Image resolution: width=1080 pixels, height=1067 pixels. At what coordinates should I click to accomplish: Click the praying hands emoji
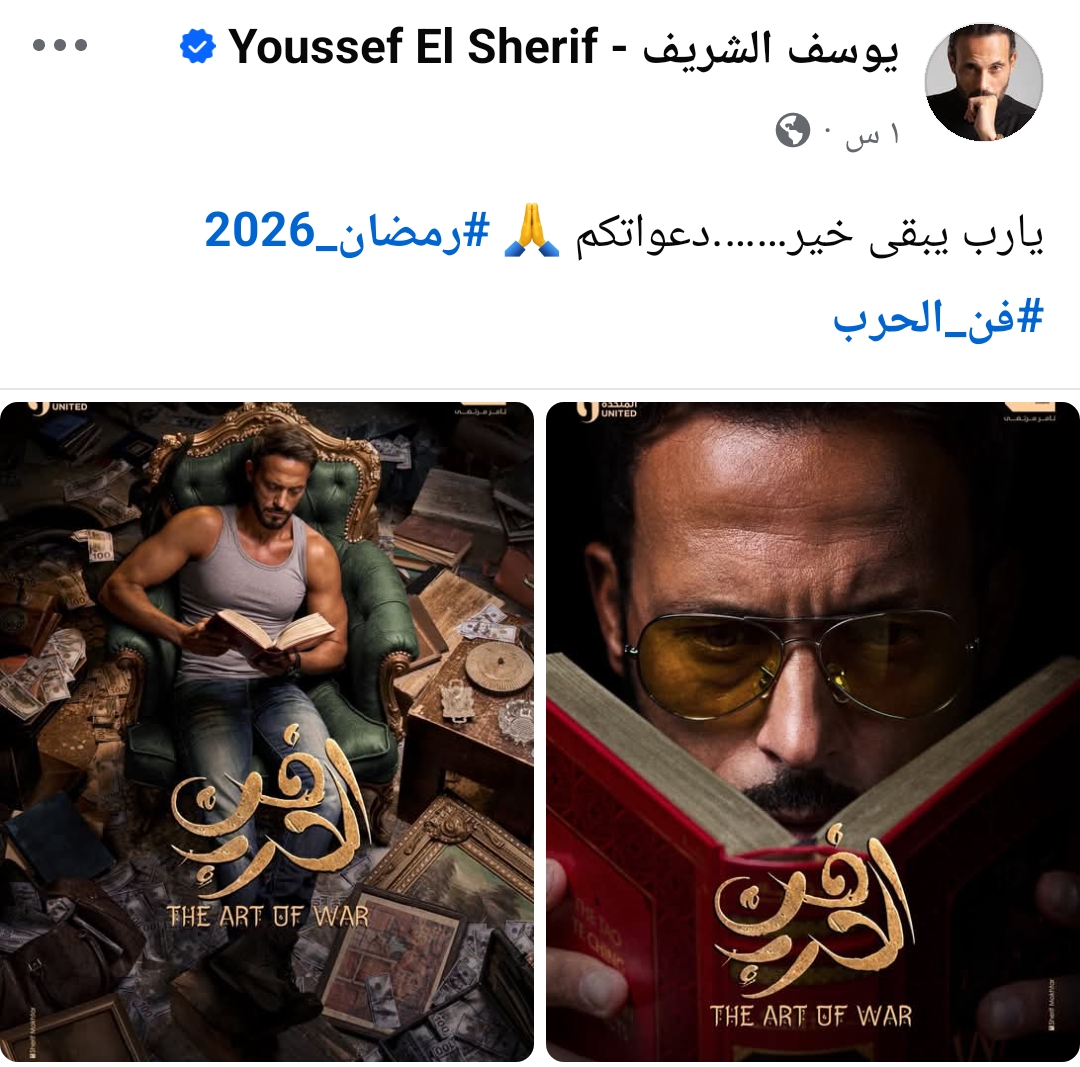click(531, 230)
